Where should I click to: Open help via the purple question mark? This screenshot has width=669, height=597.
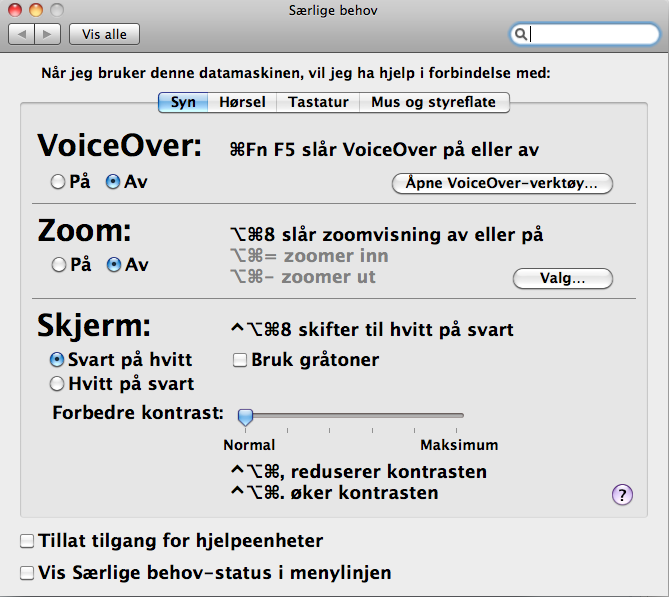point(622,495)
